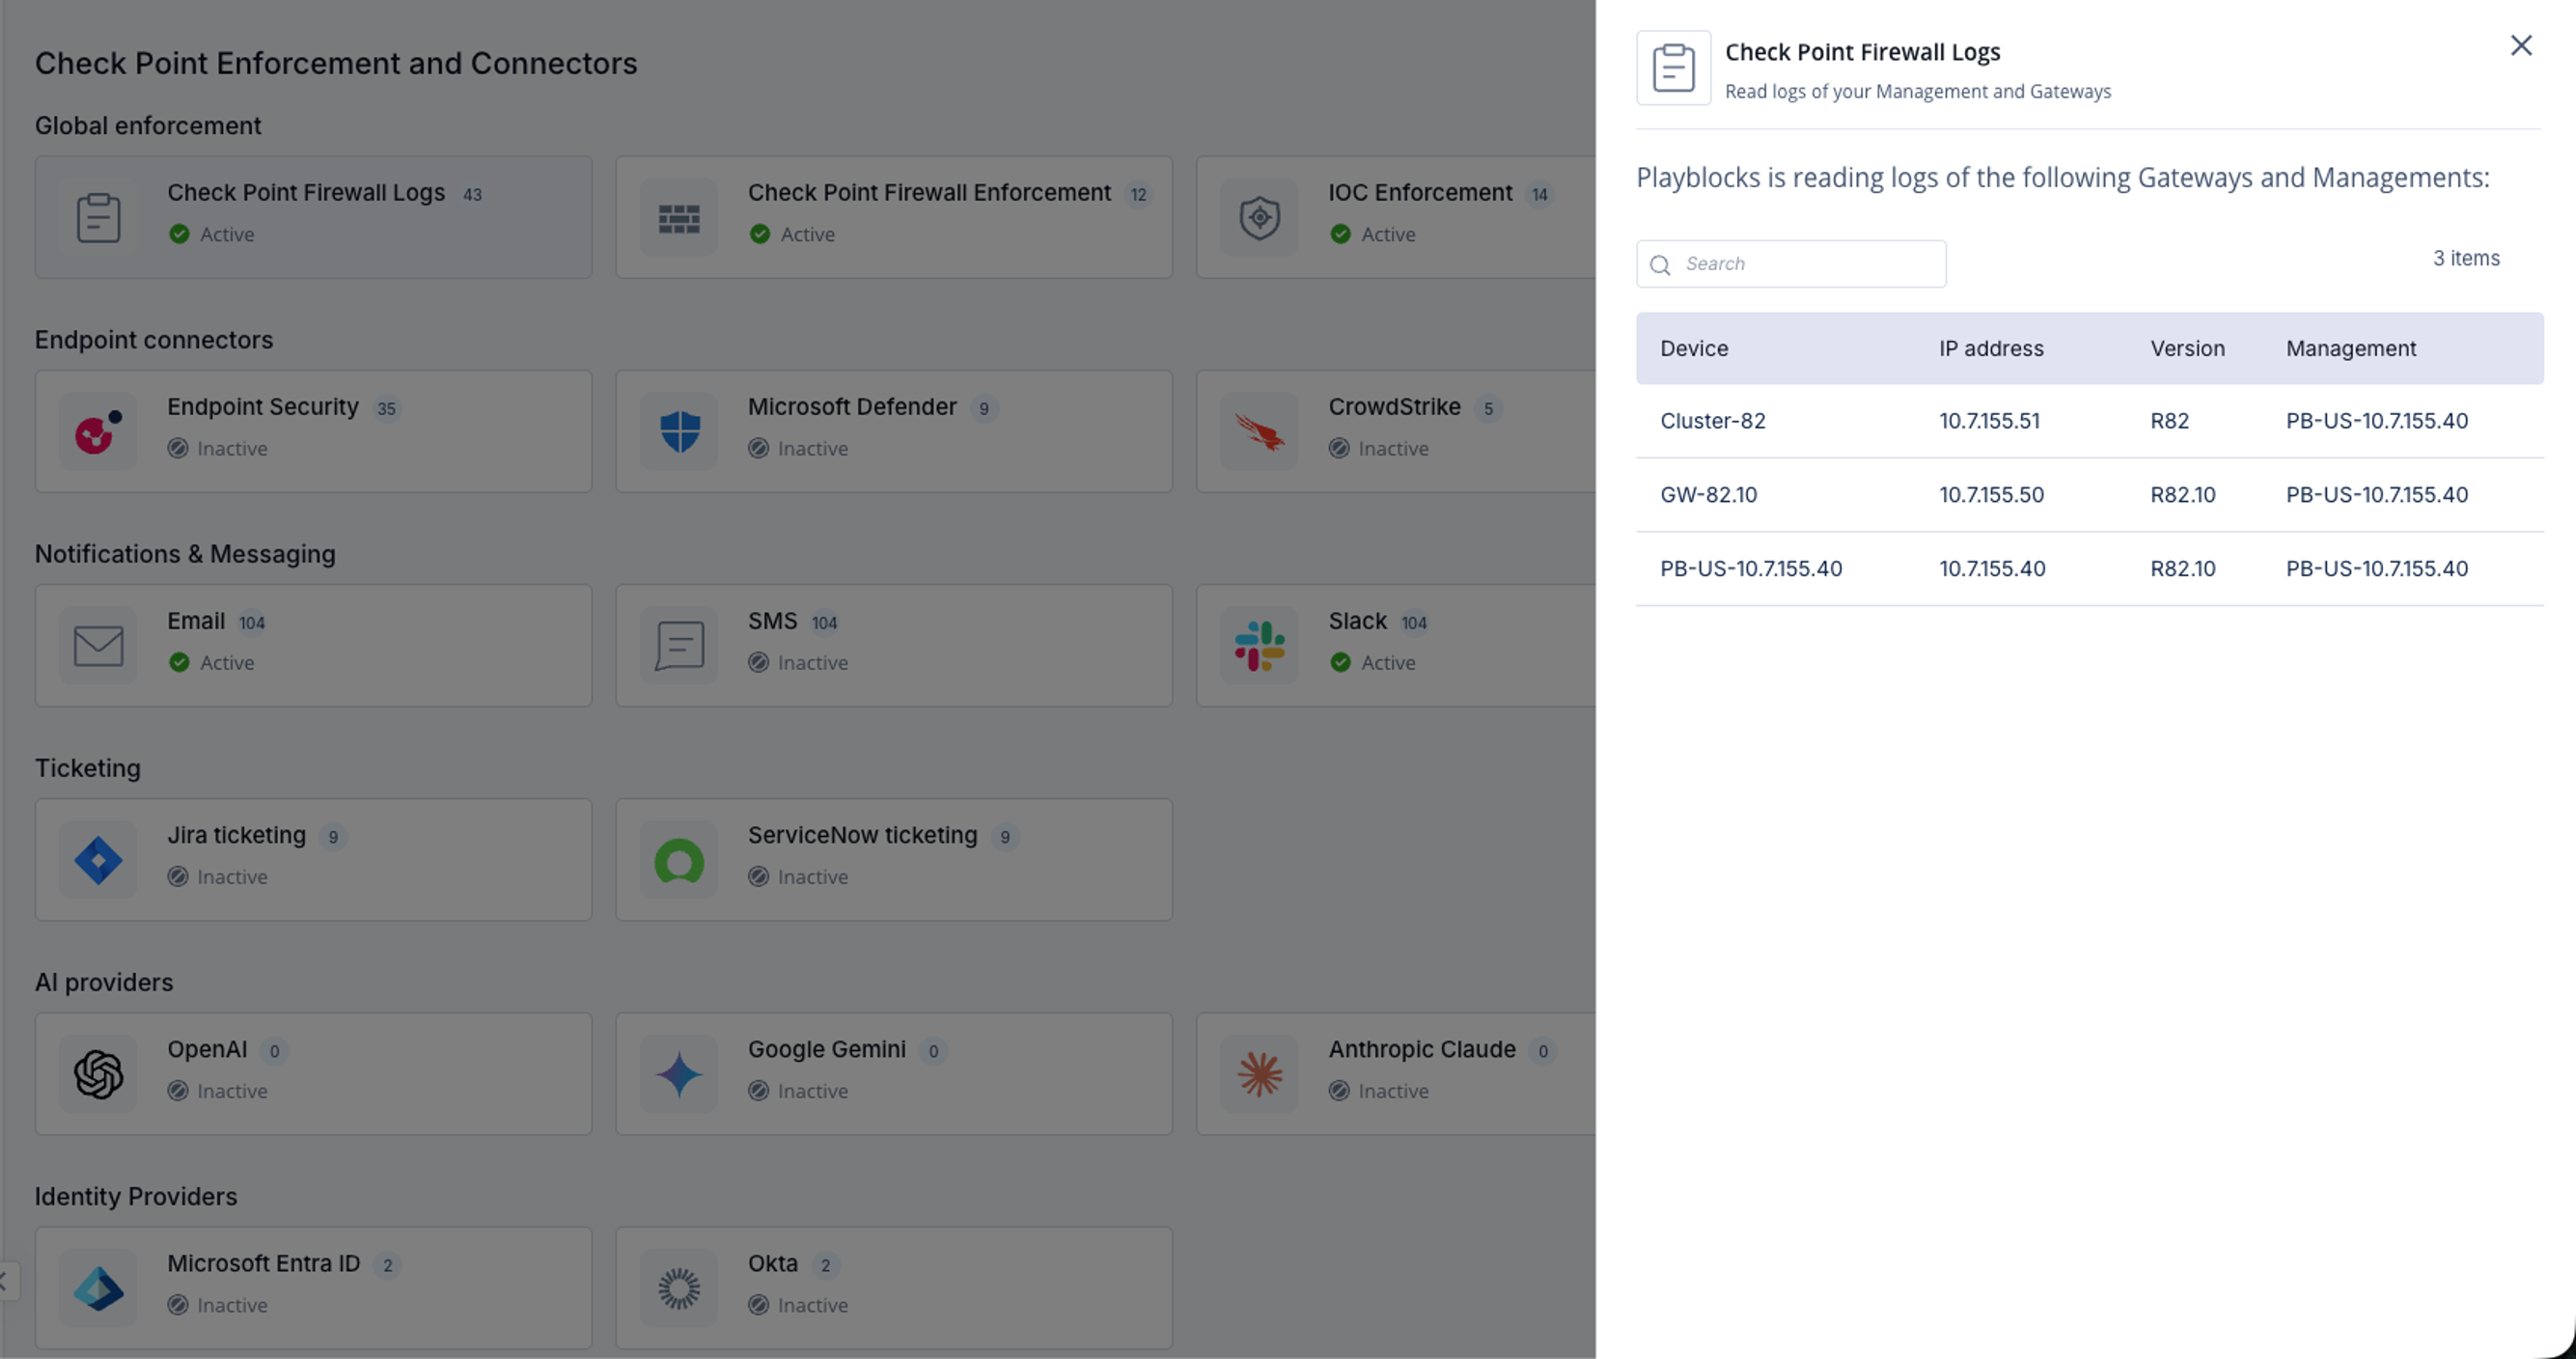Open the ServiceNow ticketing icon
Image resolution: width=2576 pixels, height=1359 pixels.
click(679, 860)
